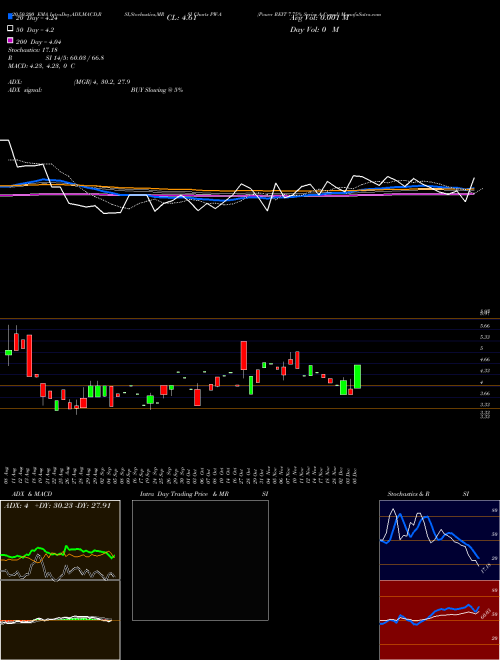Screen dimensions: 500x660
Task: Click the 'CL: 4.61' closing price text
Action: 181,18
